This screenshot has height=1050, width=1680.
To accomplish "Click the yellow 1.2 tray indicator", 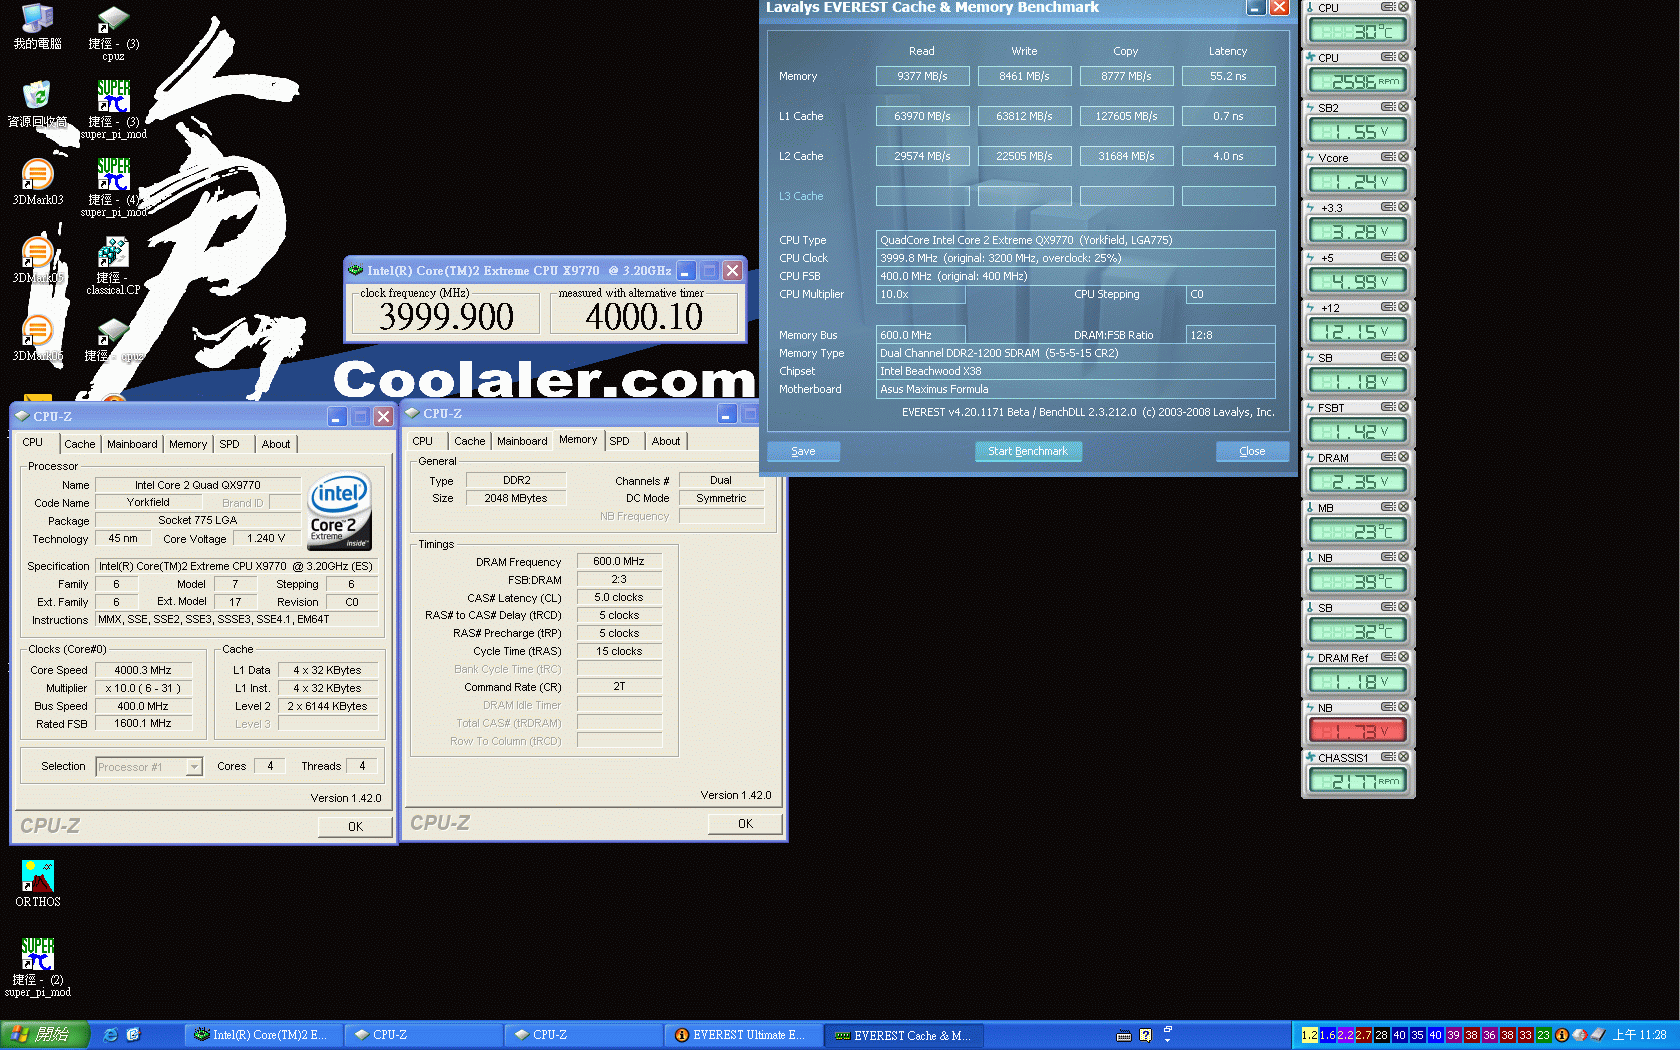I will tap(1309, 1035).
